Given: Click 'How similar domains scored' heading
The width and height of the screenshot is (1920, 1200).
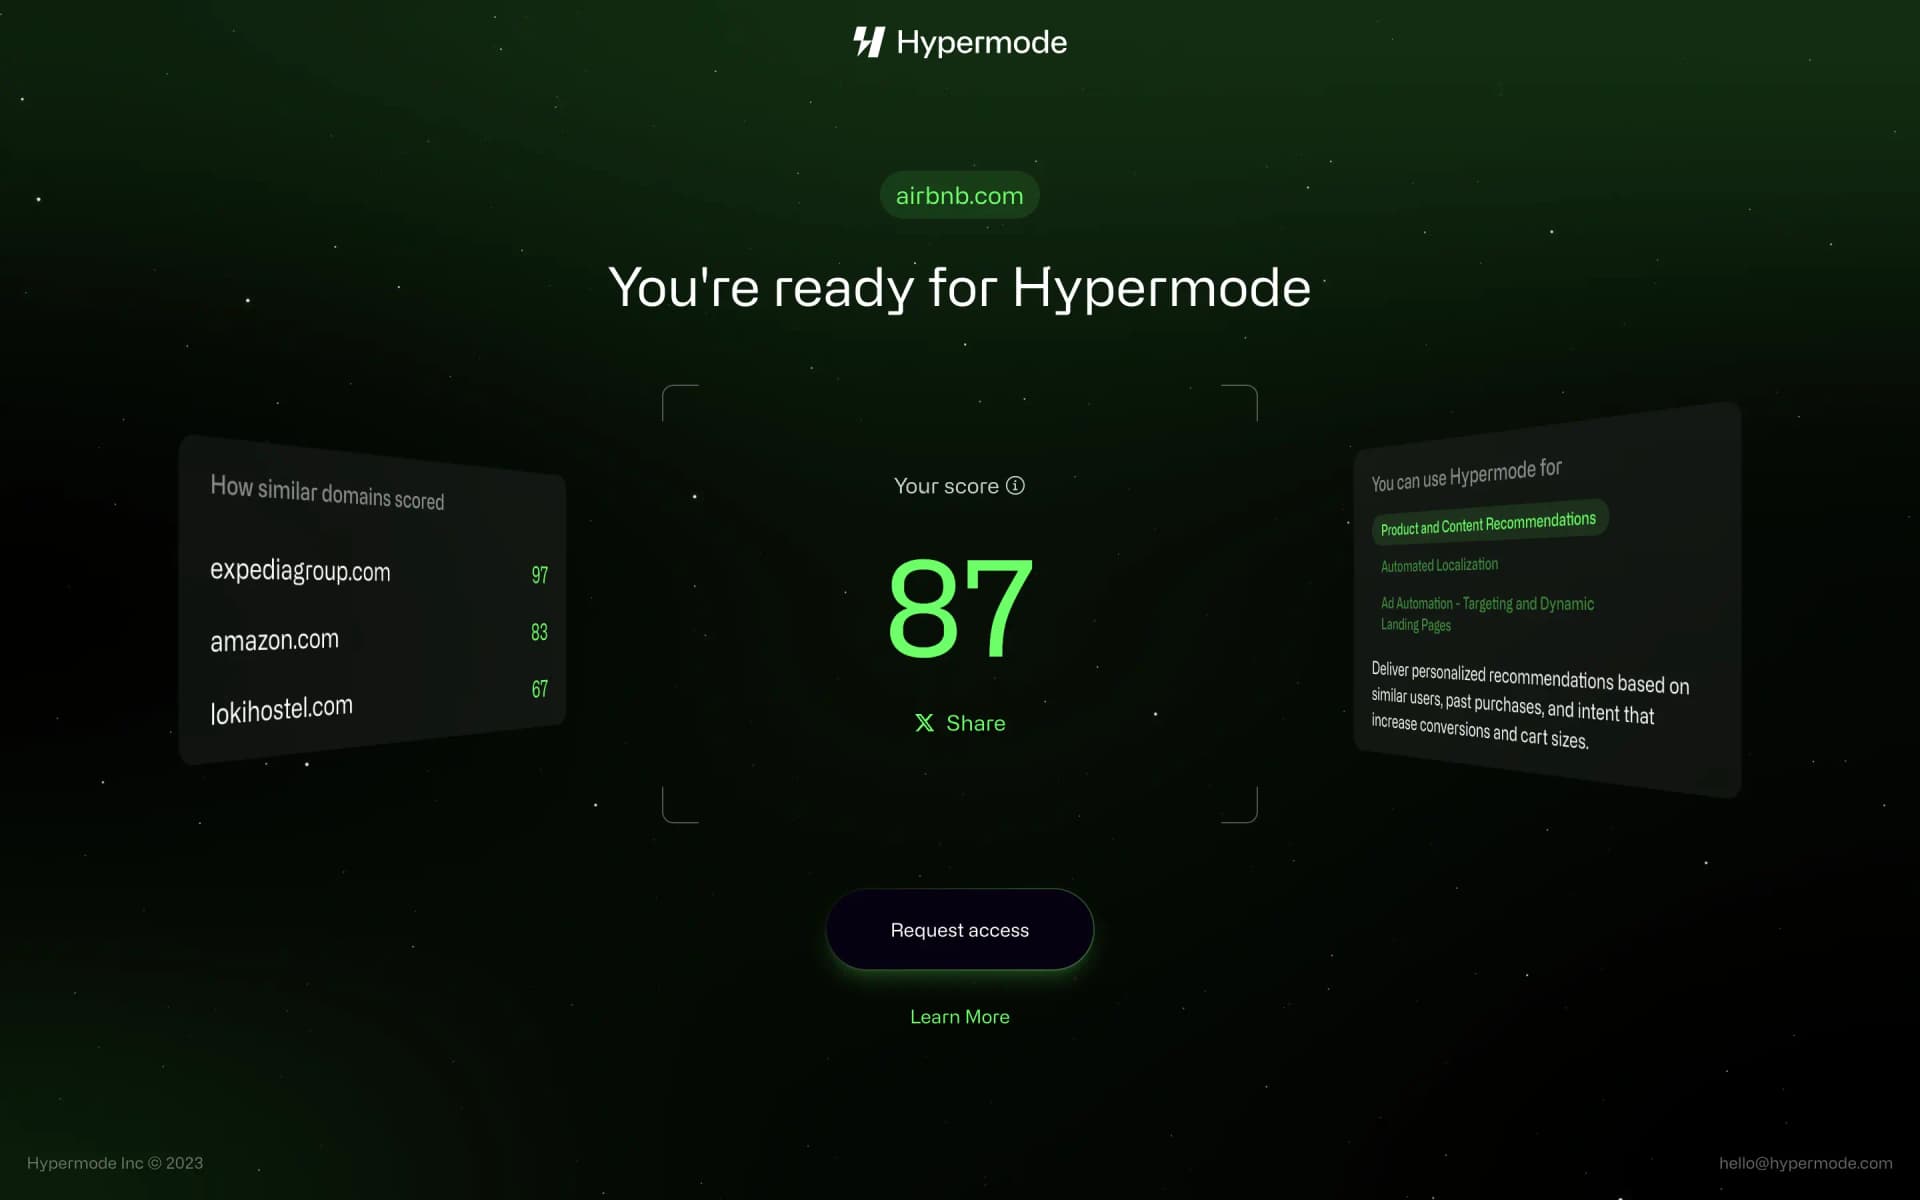Looking at the screenshot, I should [x=327, y=493].
